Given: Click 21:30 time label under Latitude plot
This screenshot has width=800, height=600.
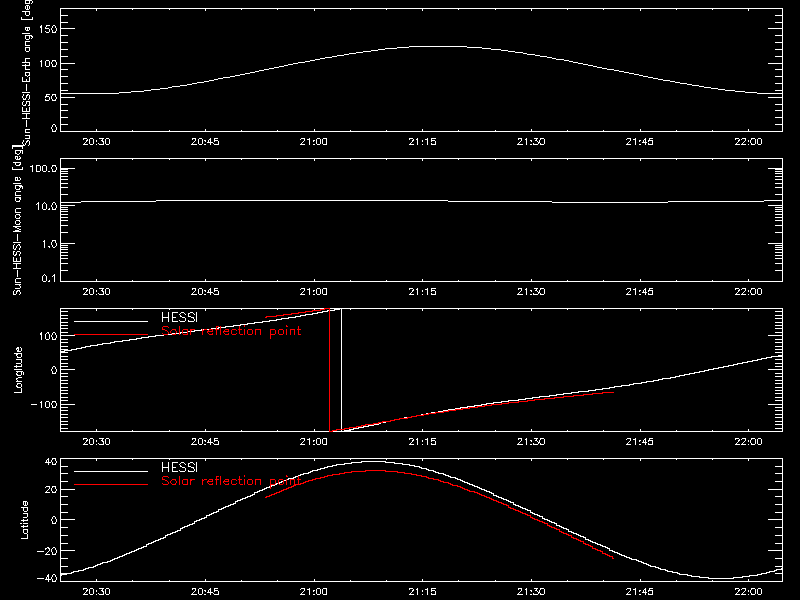Looking at the screenshot, I should (531, 592).
